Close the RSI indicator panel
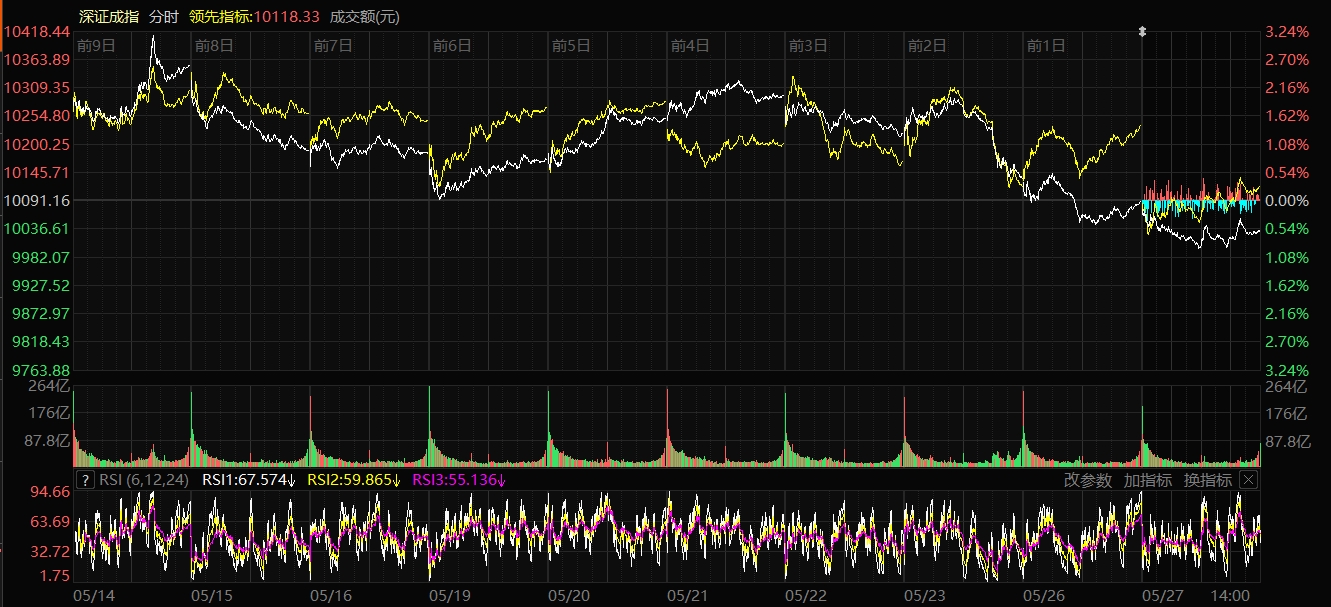 pyautogui.click(x=1247, y=480)
